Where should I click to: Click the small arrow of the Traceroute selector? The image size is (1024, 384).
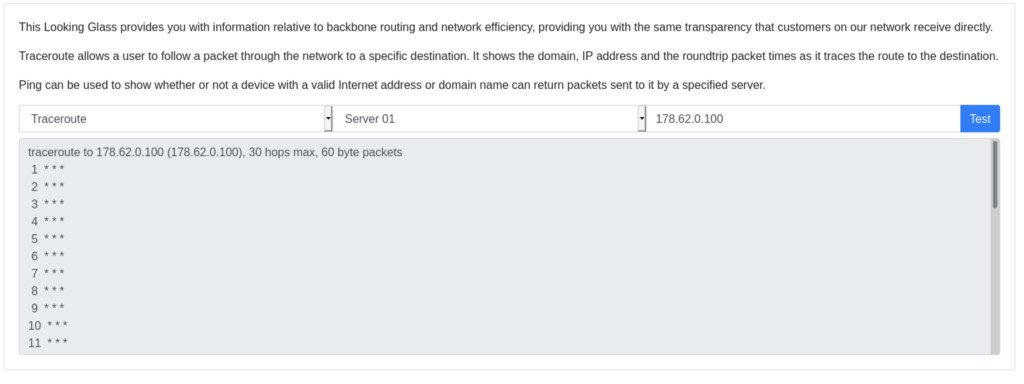pyautogui.click(x=328, y=119)
